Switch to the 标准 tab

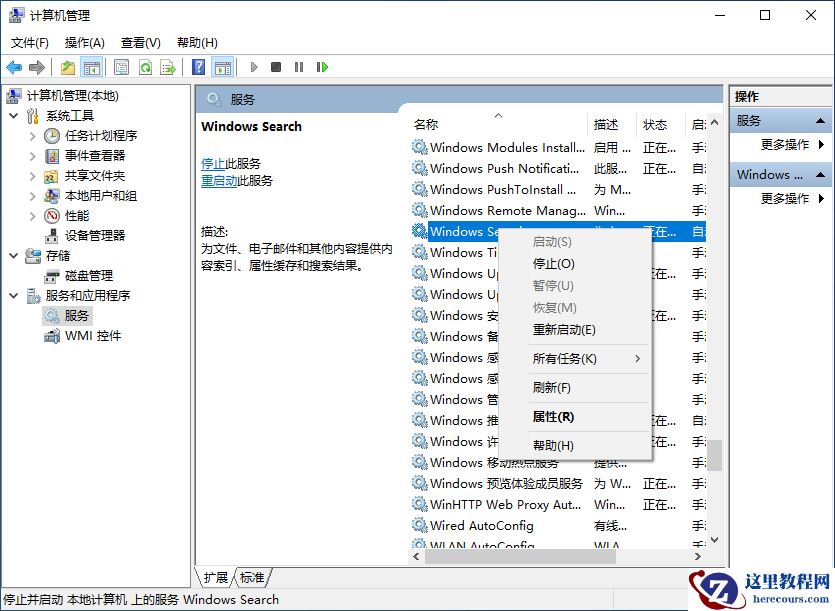pyautogui.click(x=250, y=577)
